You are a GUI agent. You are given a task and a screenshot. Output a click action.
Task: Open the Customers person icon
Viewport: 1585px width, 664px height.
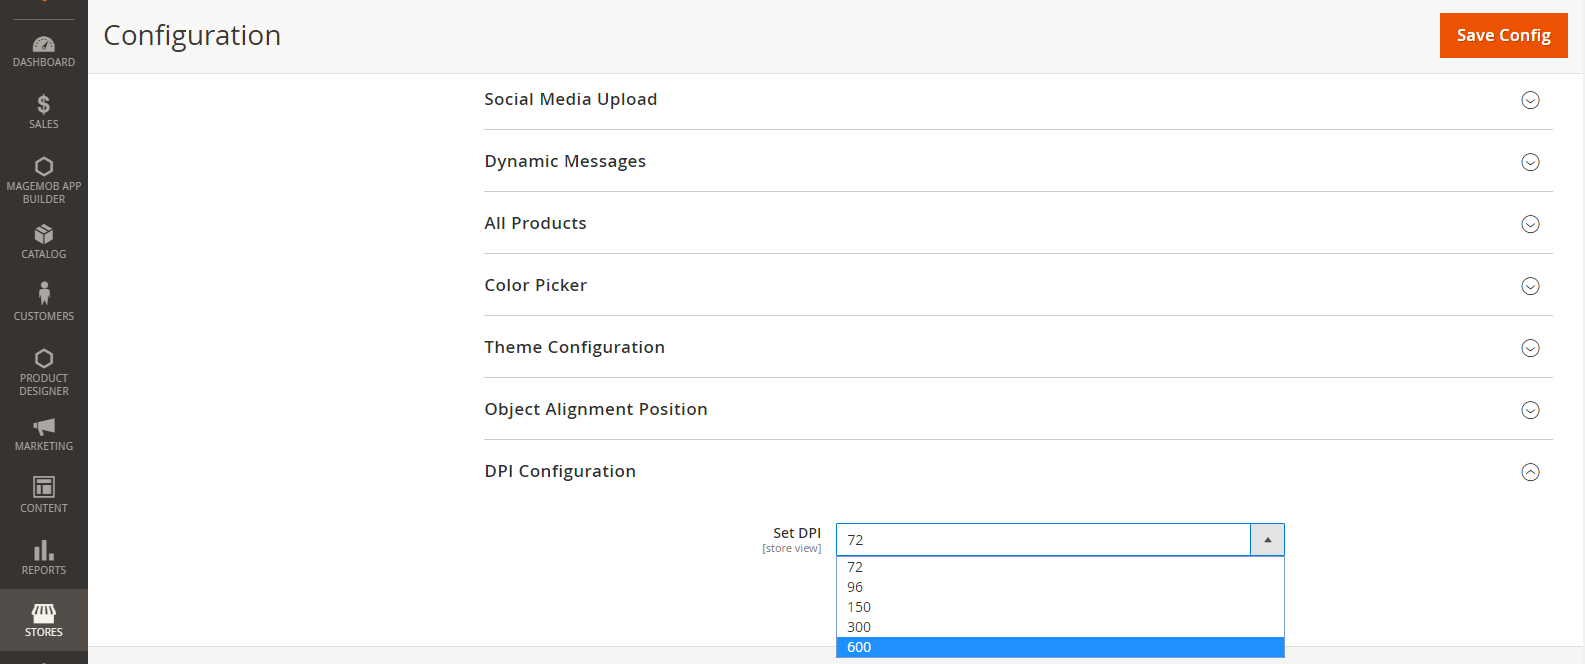(44, 293)
